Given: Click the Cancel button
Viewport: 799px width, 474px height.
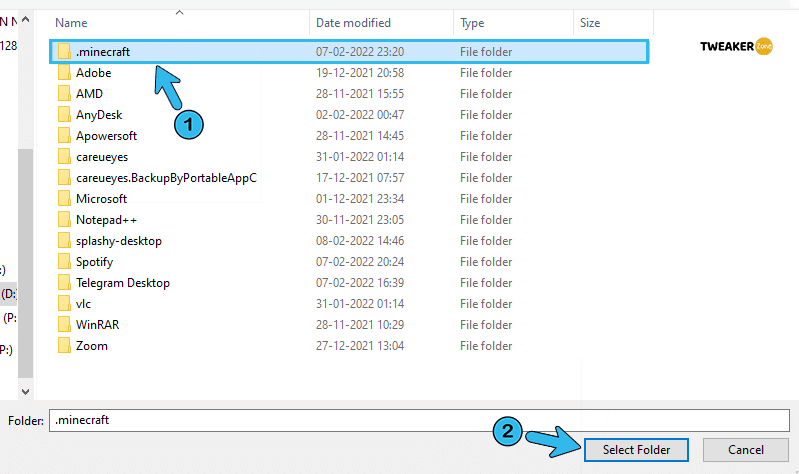Looking at the screenshot, I should (x=745, y=450).
